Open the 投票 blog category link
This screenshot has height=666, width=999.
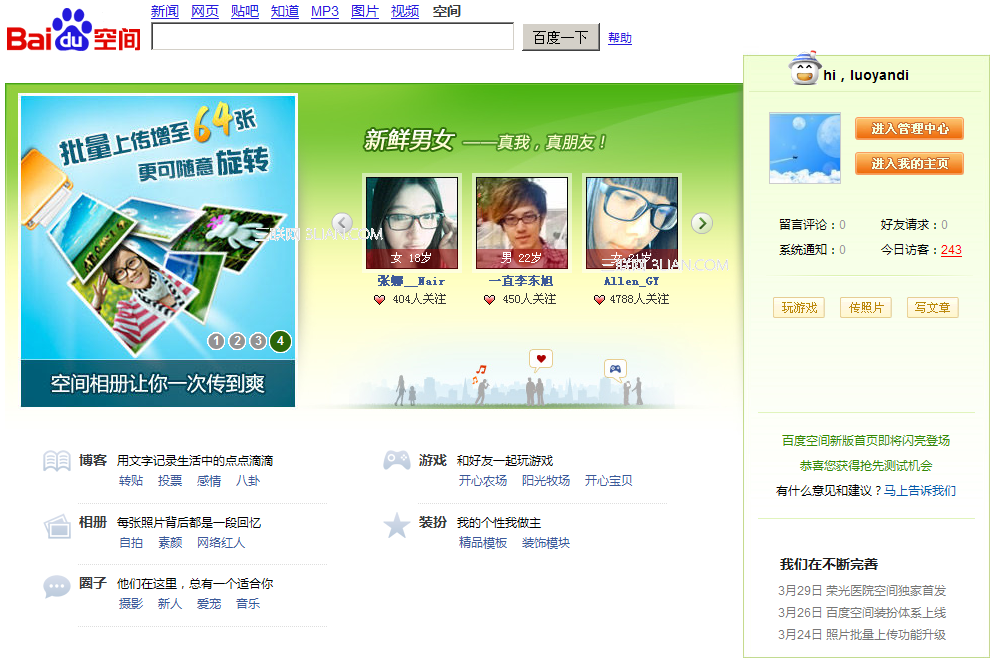pyautogui.click(x=169, y=481)
